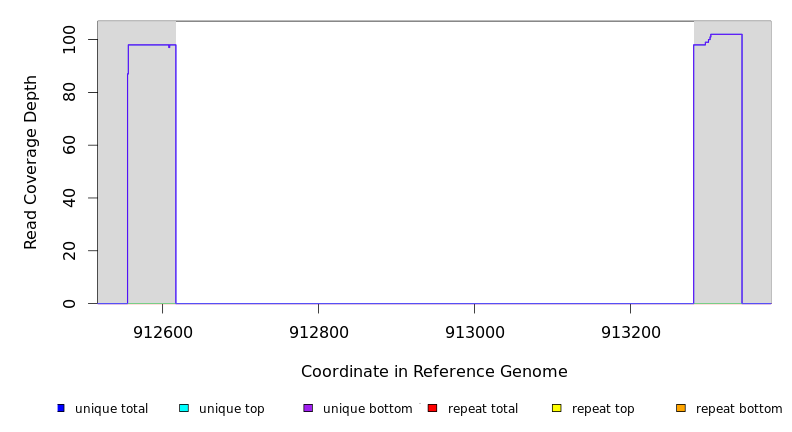Click the red repeat total legend swatch
This screenshot has height=432, width=792.
(x=432, y=408)
